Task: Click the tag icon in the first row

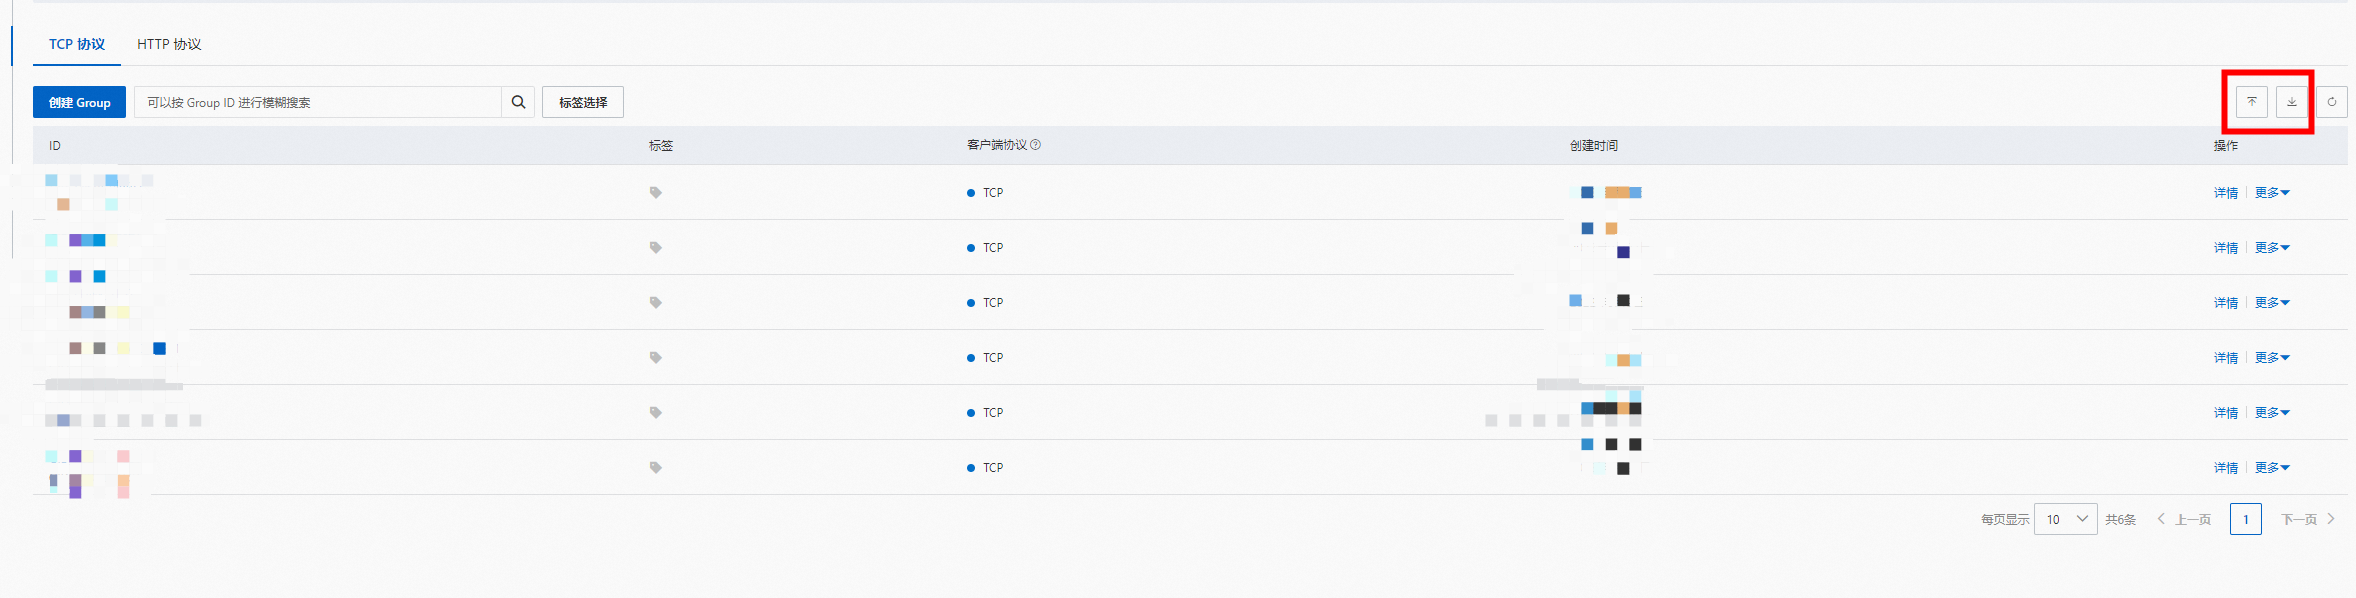Action: point(655,193)
